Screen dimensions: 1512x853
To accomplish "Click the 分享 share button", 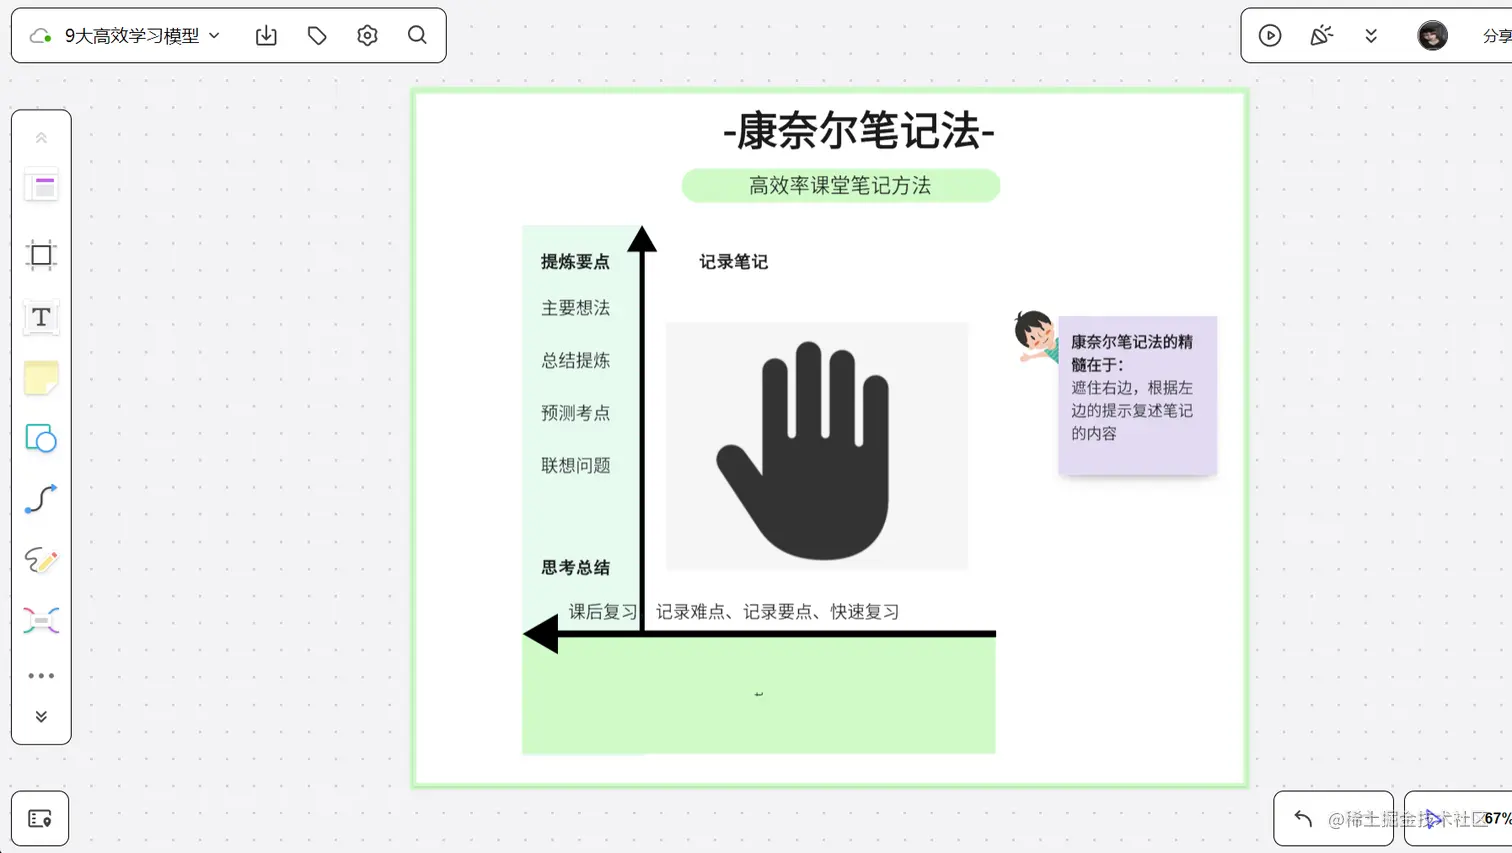I will click(x=1497, y=35).
